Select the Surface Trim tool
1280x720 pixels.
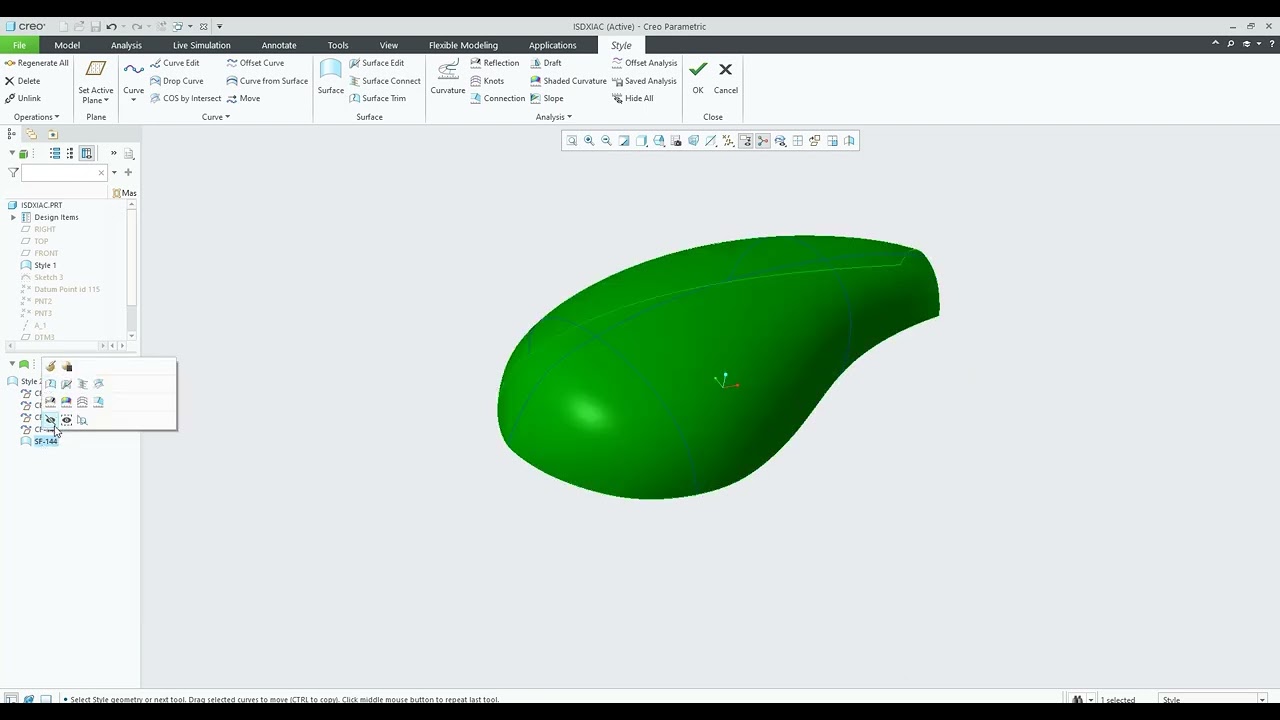[x=378, y=98]
